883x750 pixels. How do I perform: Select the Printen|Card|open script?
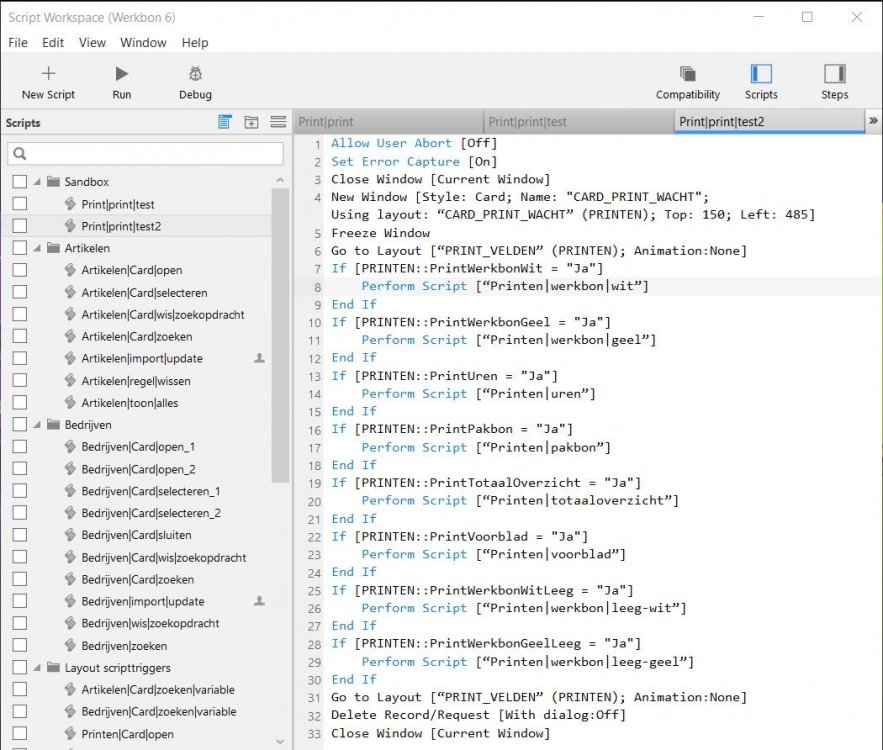tap(125, 734)
